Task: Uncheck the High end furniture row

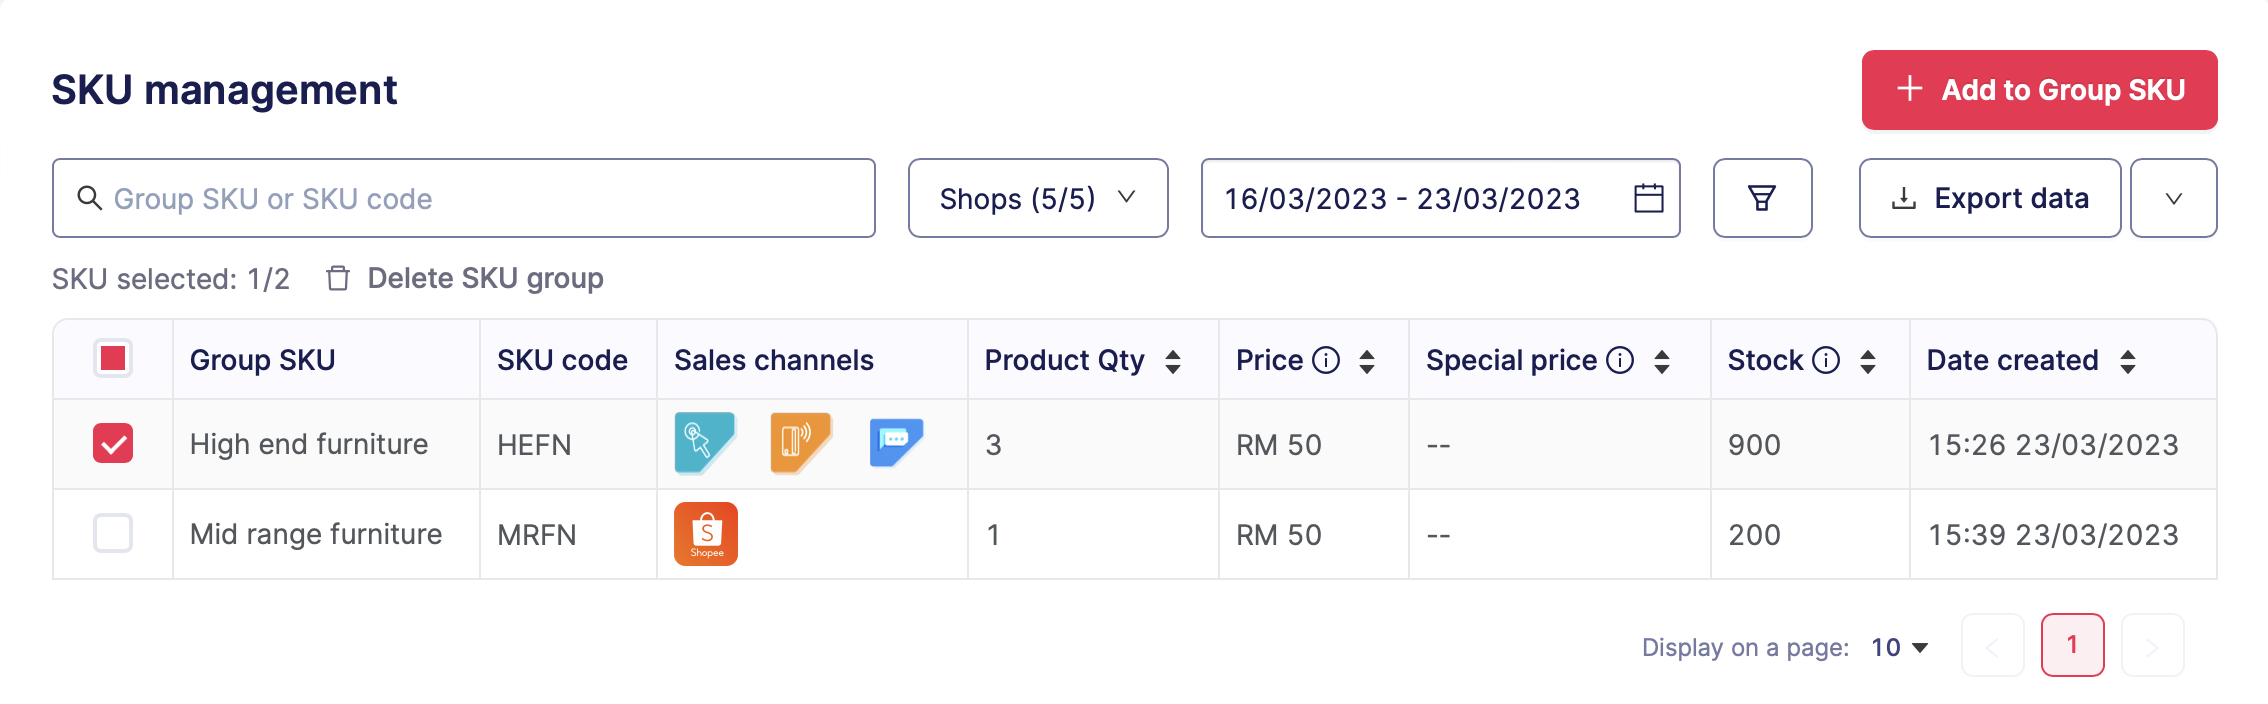Action: (x=113, y=443)
